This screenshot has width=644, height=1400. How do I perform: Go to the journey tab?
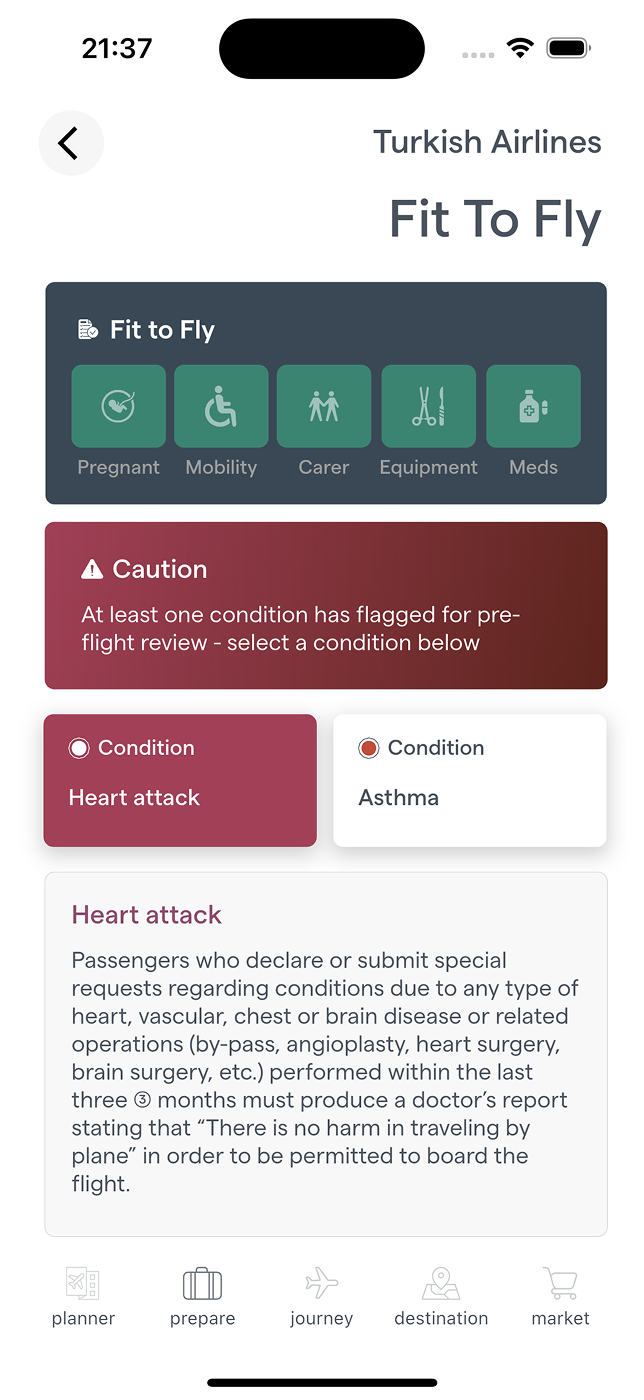pos(321,1296)
